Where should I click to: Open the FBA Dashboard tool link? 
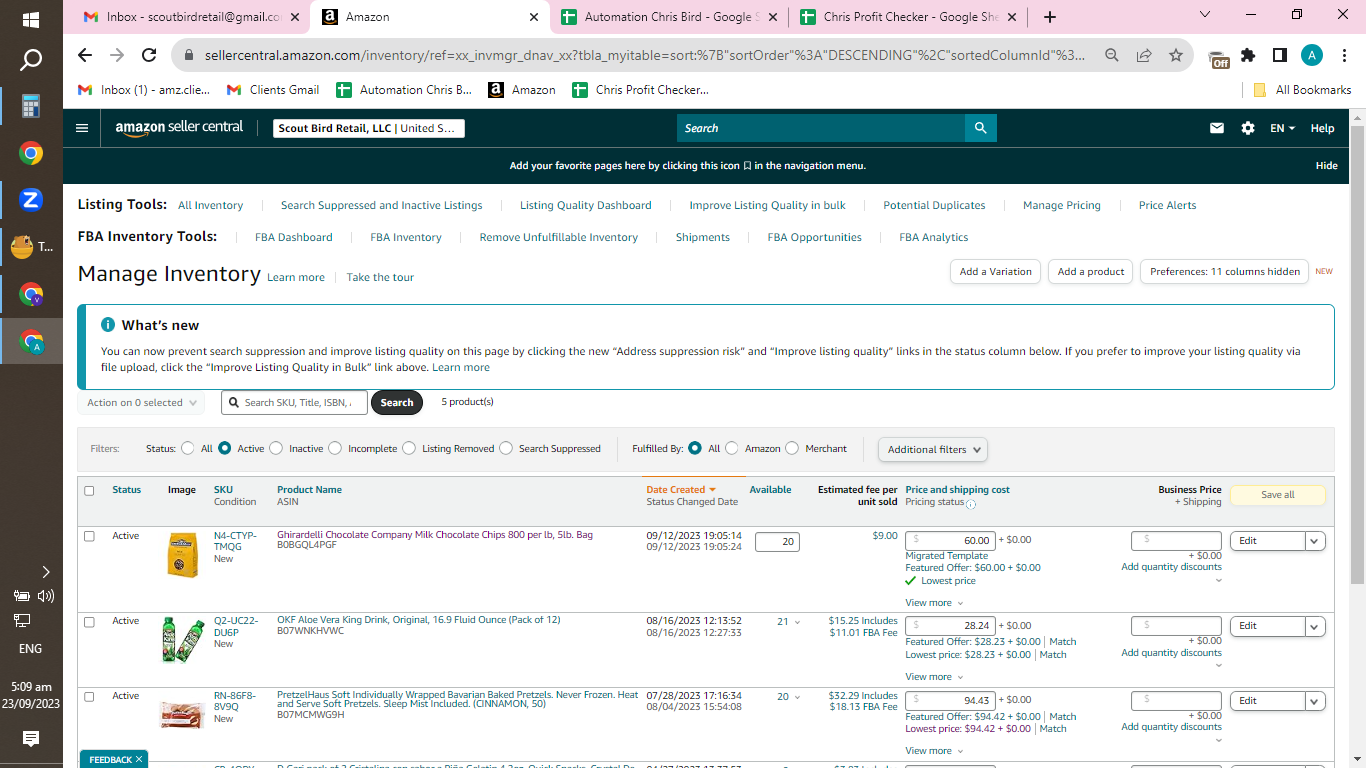click(x=294, y=237)
